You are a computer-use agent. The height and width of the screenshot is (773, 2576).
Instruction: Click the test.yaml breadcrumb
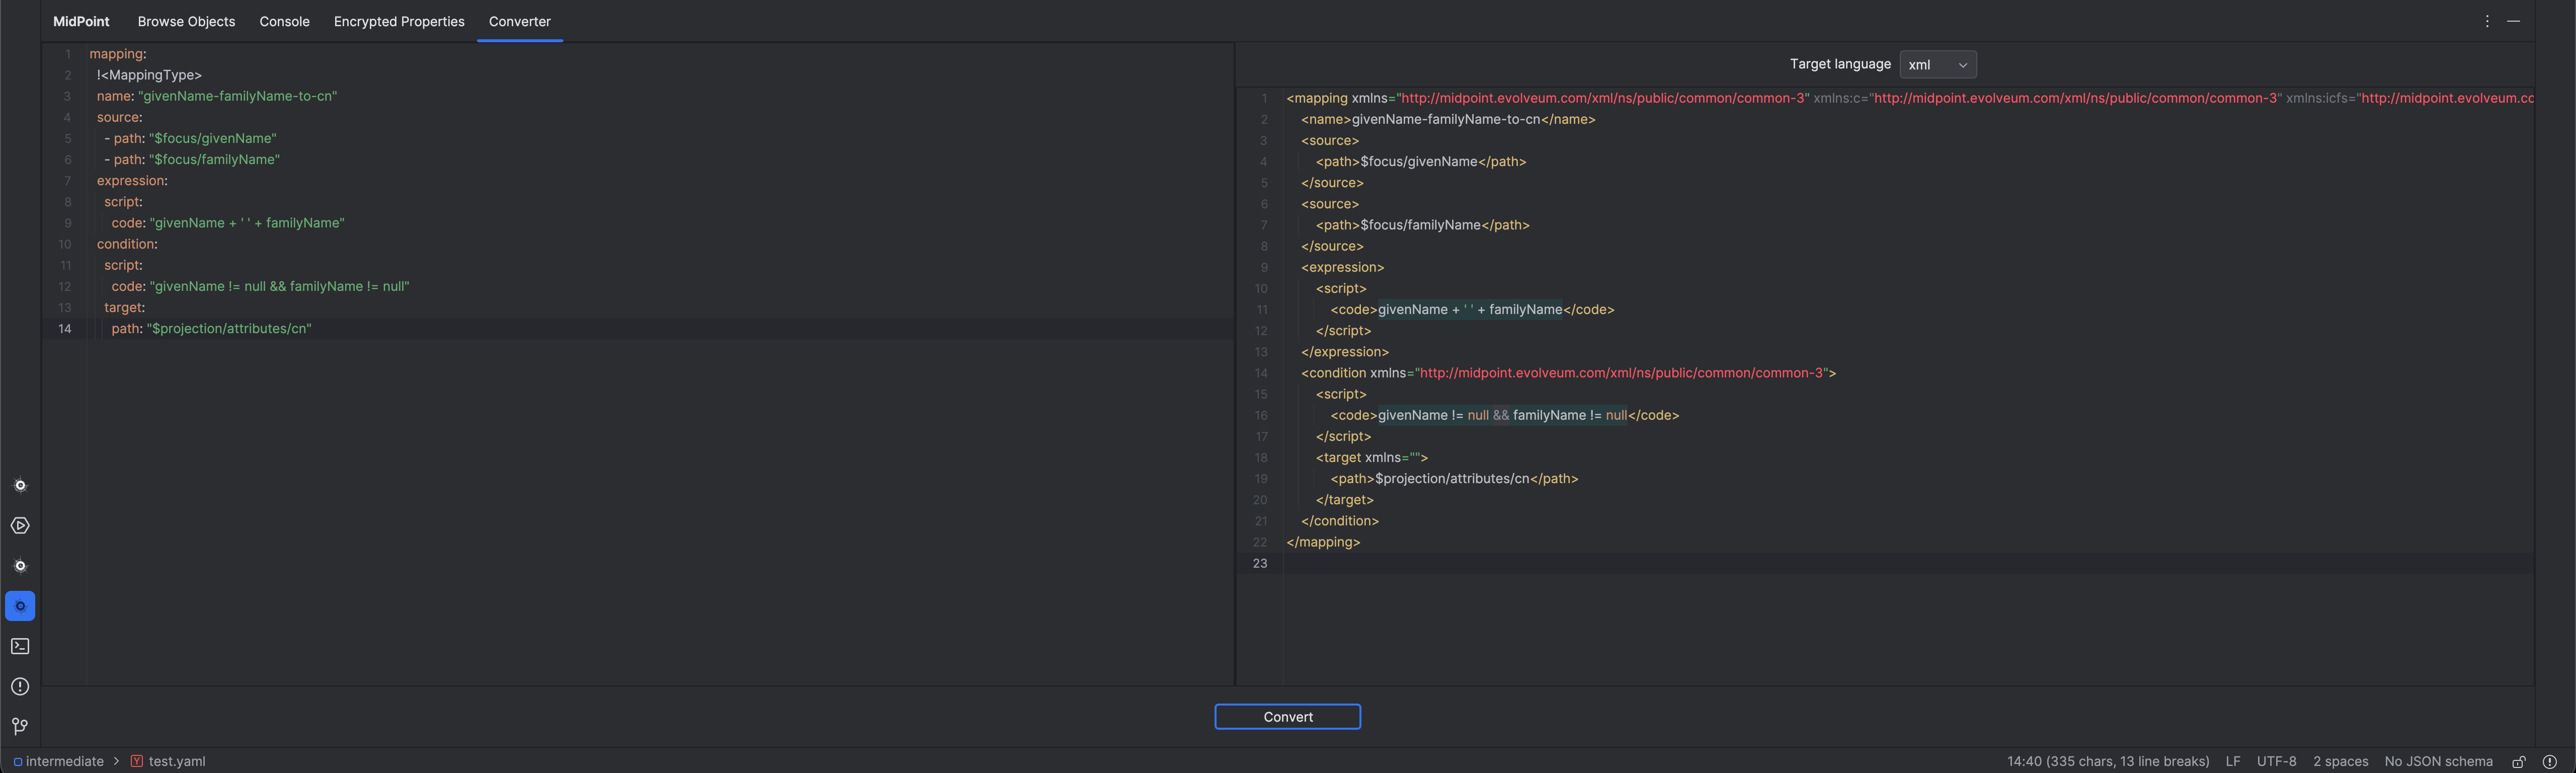click(176, 761)
